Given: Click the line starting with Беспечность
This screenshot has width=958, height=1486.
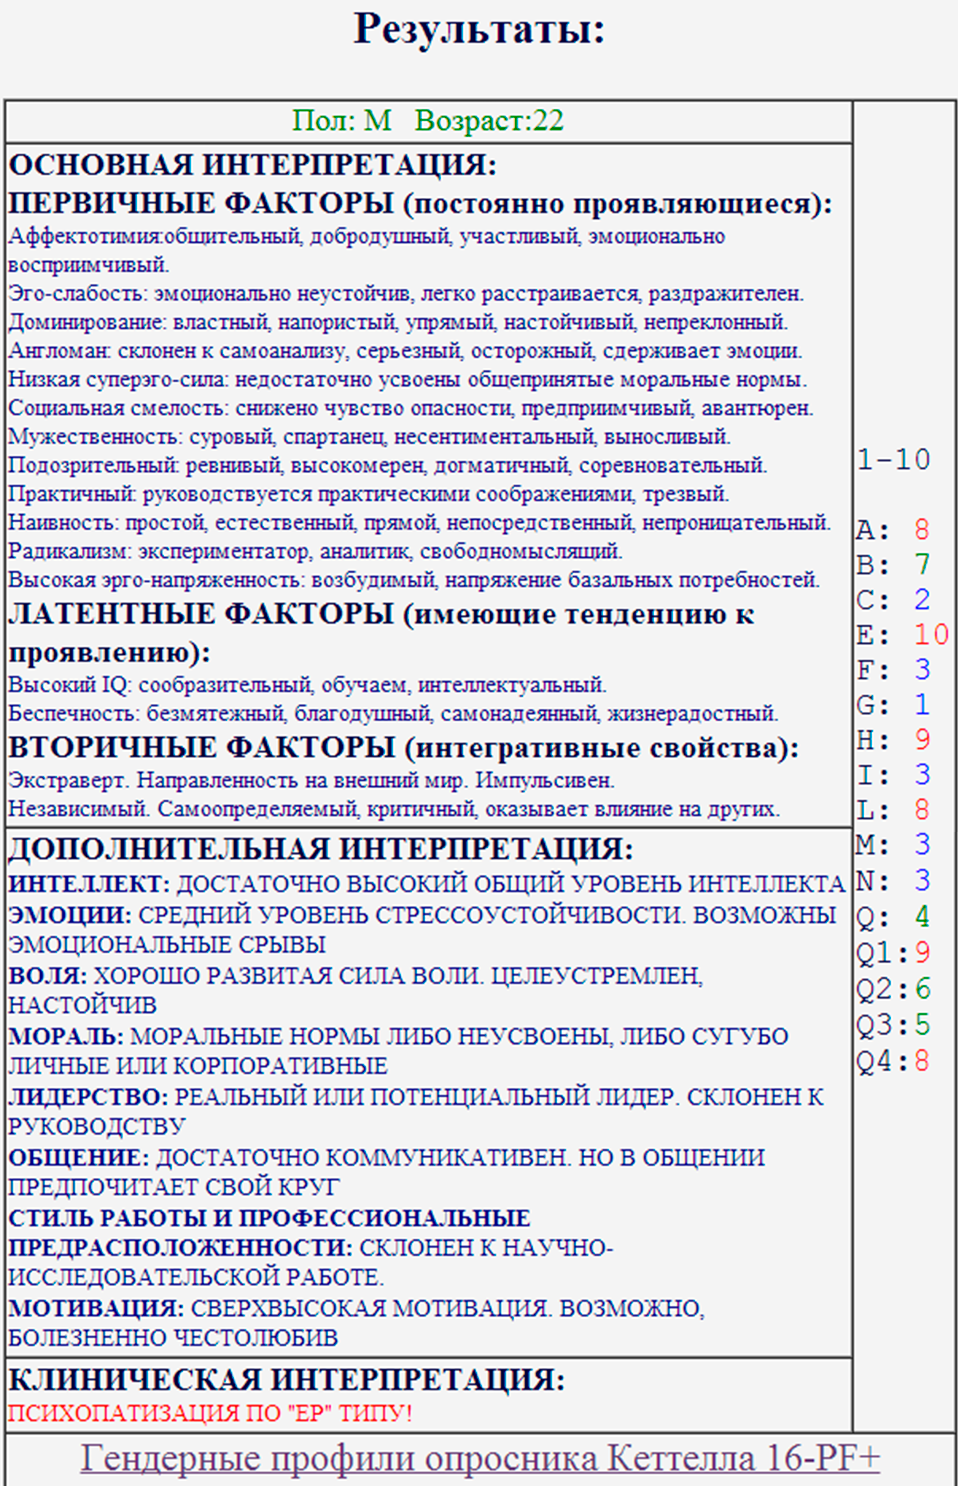Looking at the screenshot, I should [393, 713].
